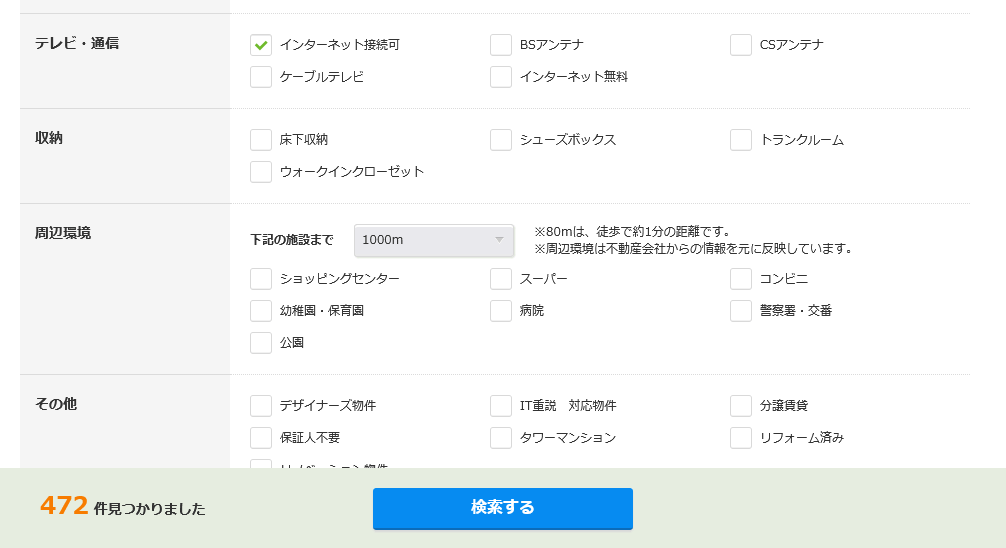Select the ケーブルテレビ checkbox

click(261, 77)
